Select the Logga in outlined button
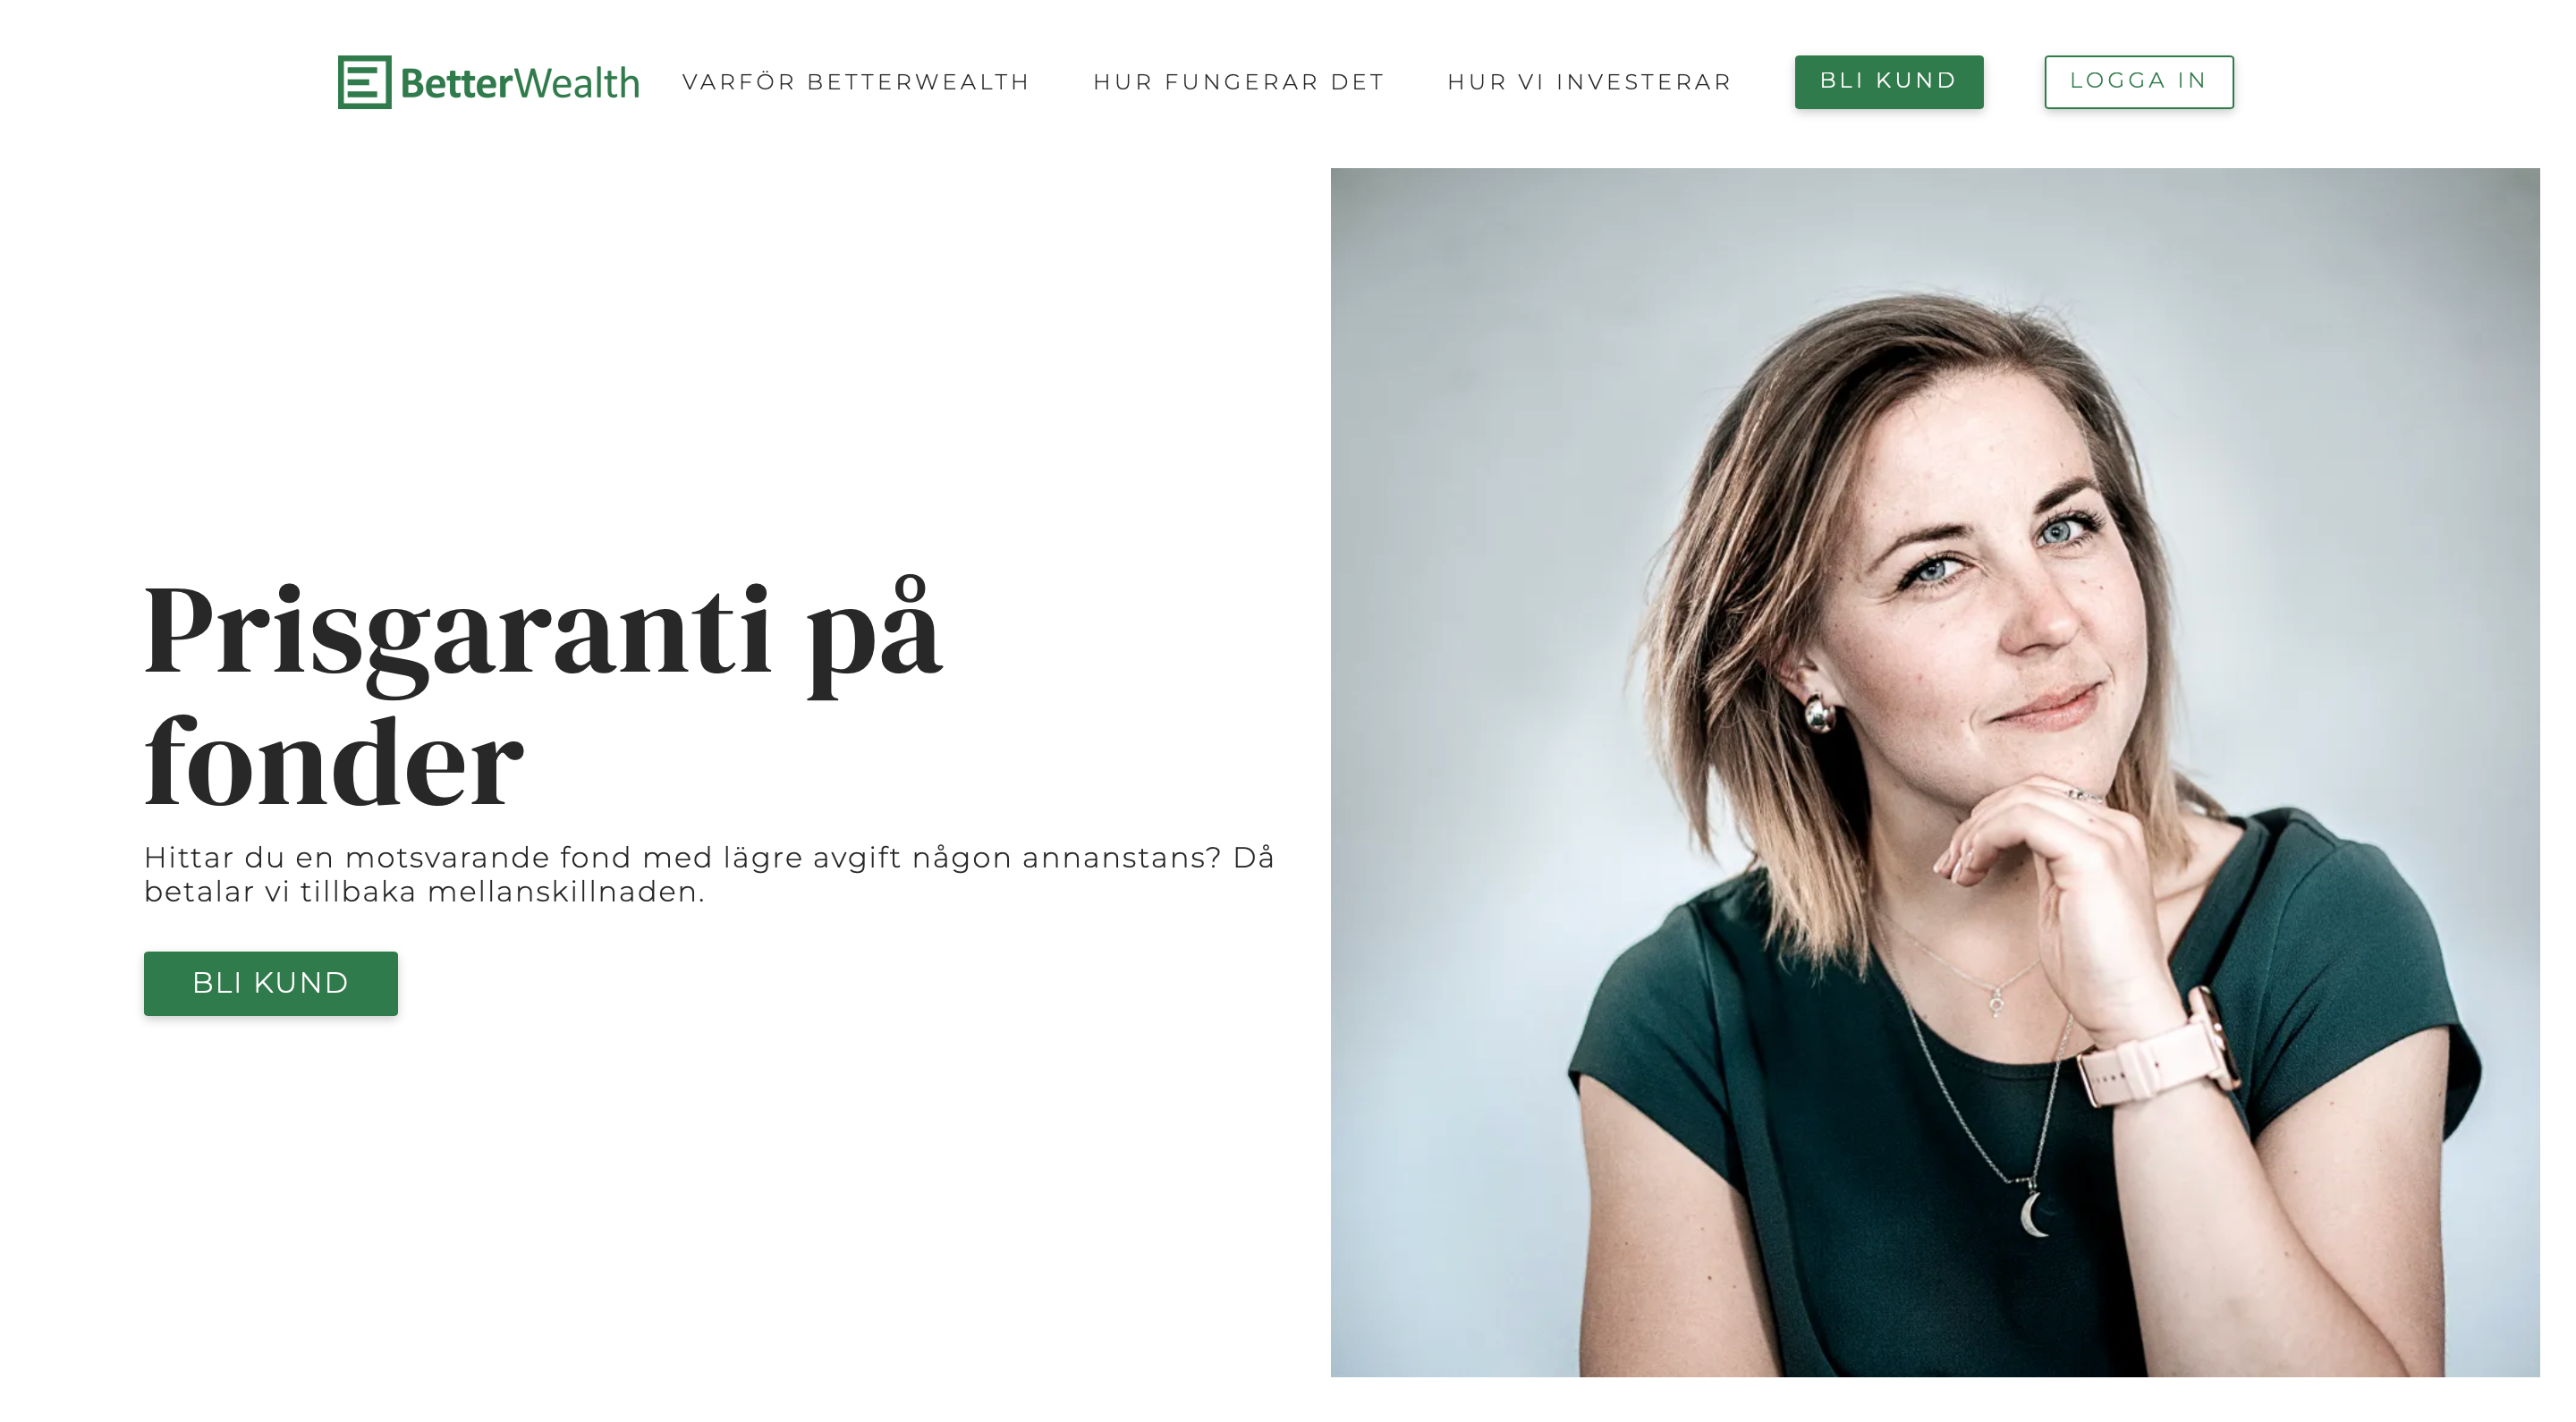This screenshot has height=1422, width=2576. (x=2139, y=81)
